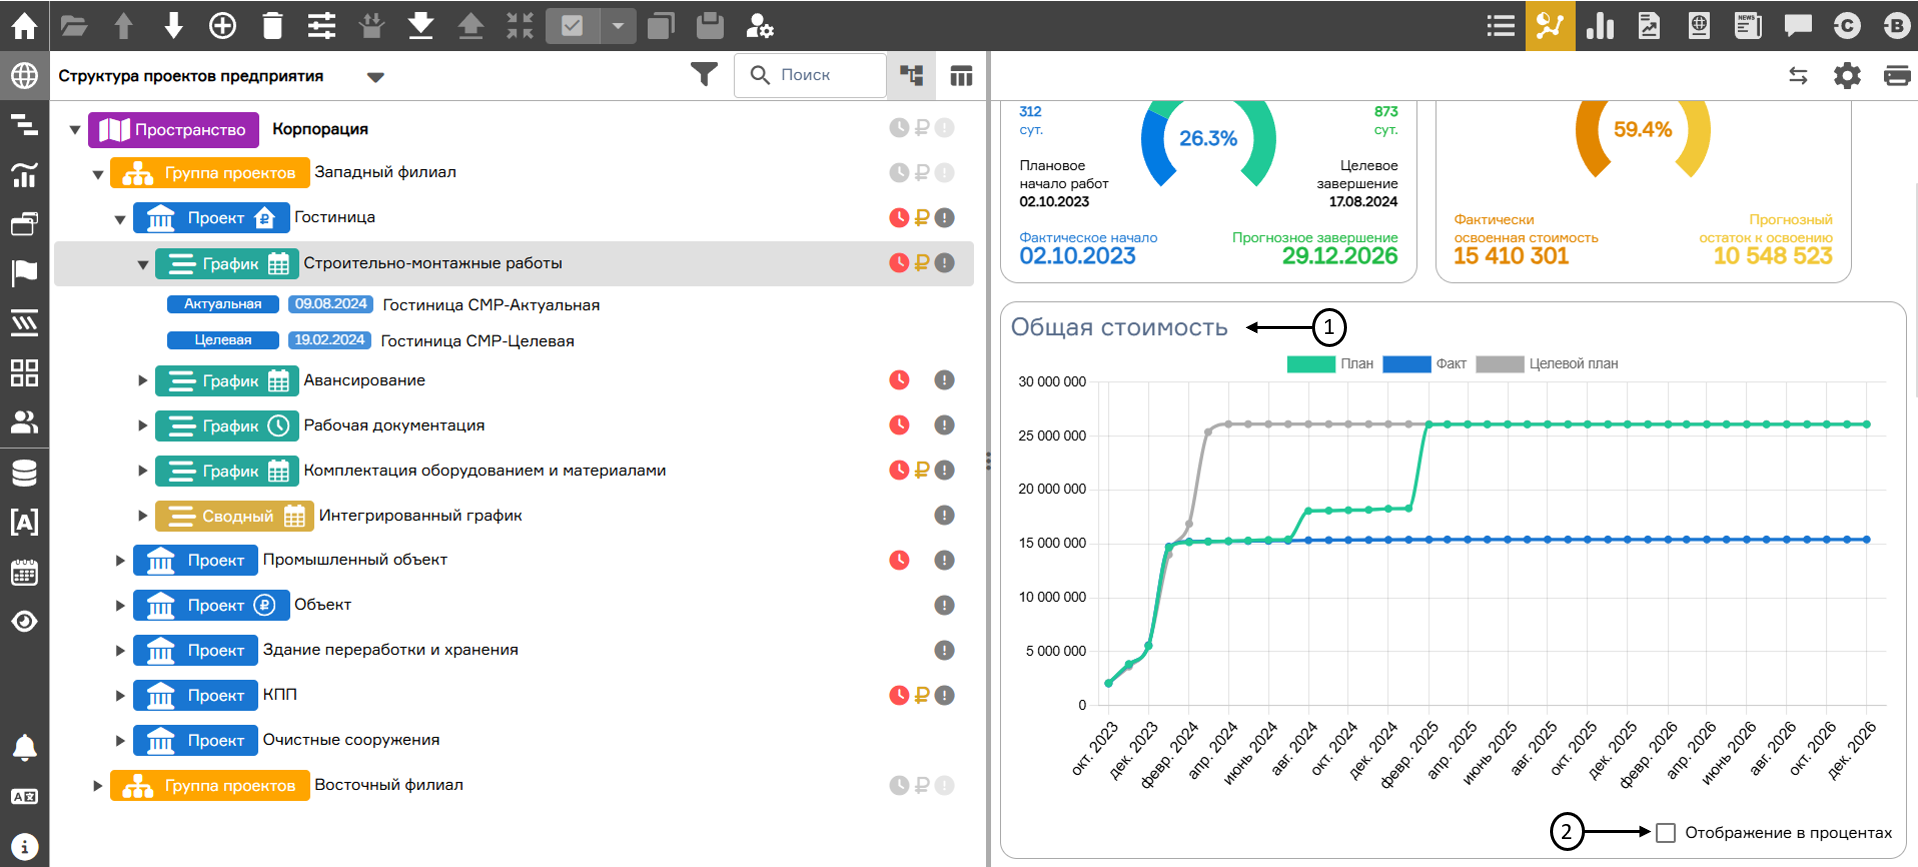The image size is (1918, 867).
Task: Click the save diskette toolbar icon
Action: (709, 26)
